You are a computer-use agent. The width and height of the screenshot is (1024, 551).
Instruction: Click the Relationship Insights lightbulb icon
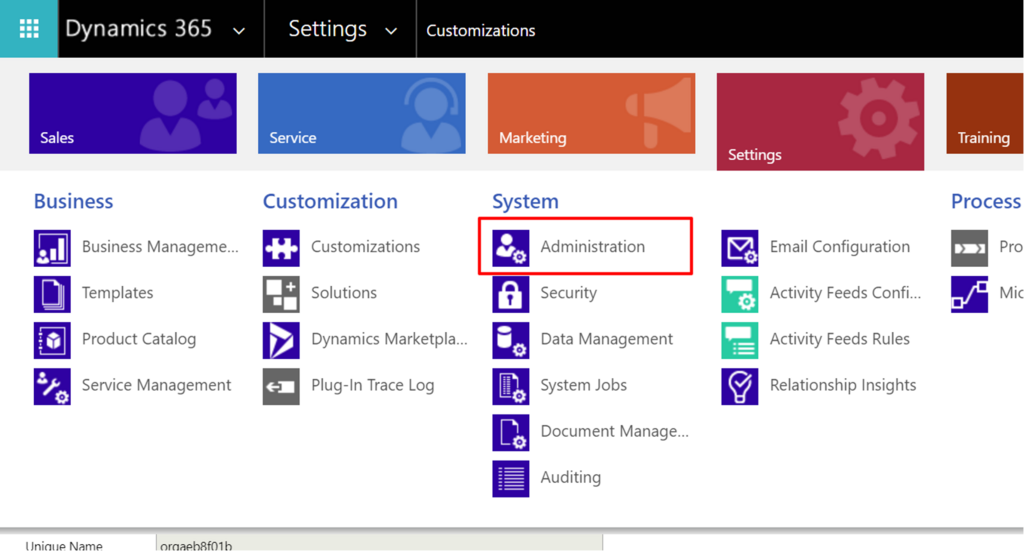(x=740, y=386)
